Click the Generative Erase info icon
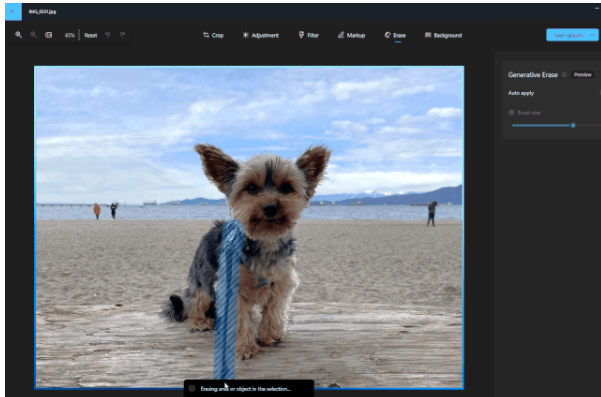The height and width of the screenshot is (397, 601). [564, 75]
